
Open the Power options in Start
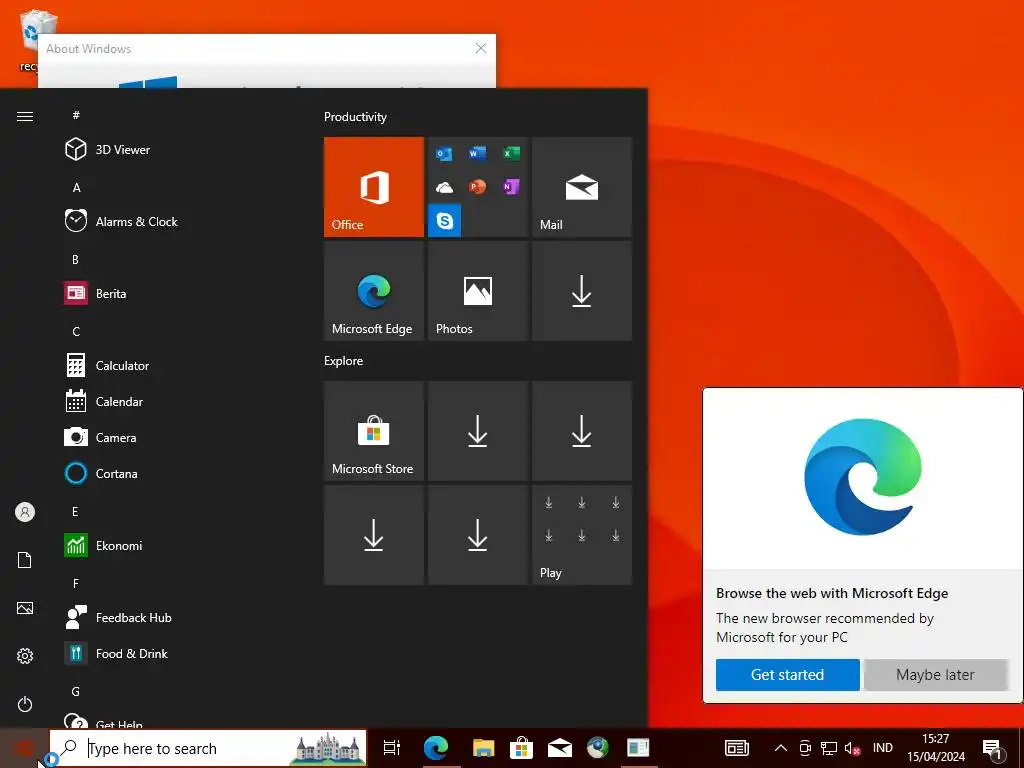click(25, 704)
